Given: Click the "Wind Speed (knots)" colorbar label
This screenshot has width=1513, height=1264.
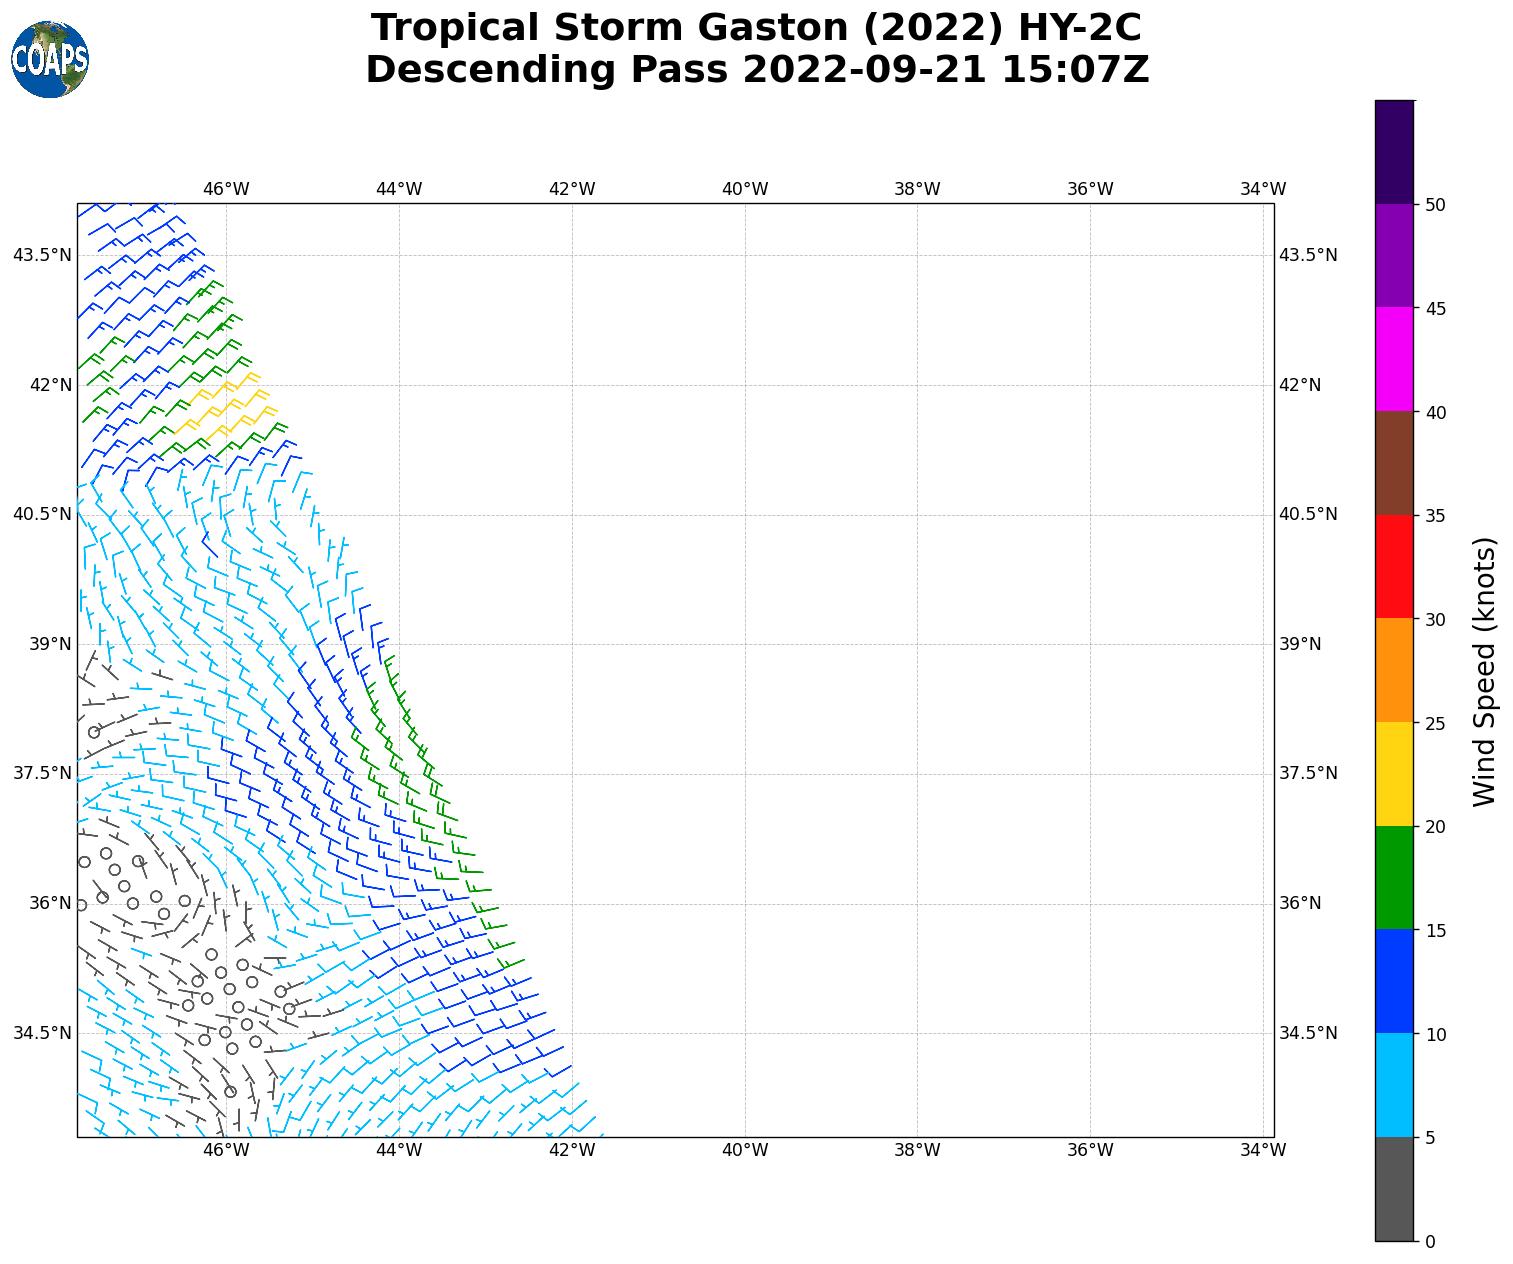Looking at the screenshot, I should point(1485,671).
